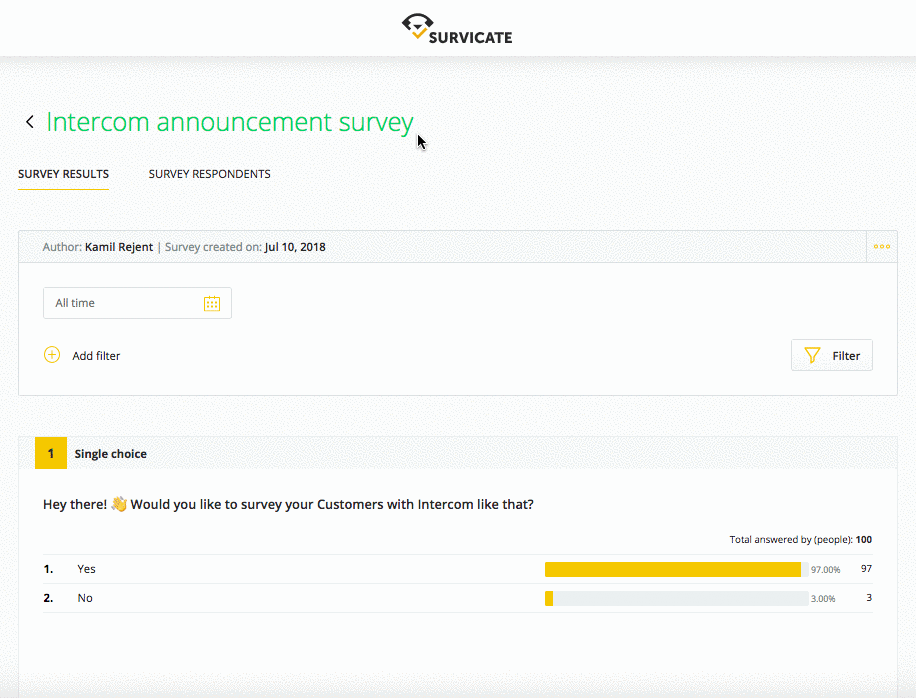916x698 pixels.
Task: Click the response count 97
Action: pyautogui.click(x=866, y=568)
